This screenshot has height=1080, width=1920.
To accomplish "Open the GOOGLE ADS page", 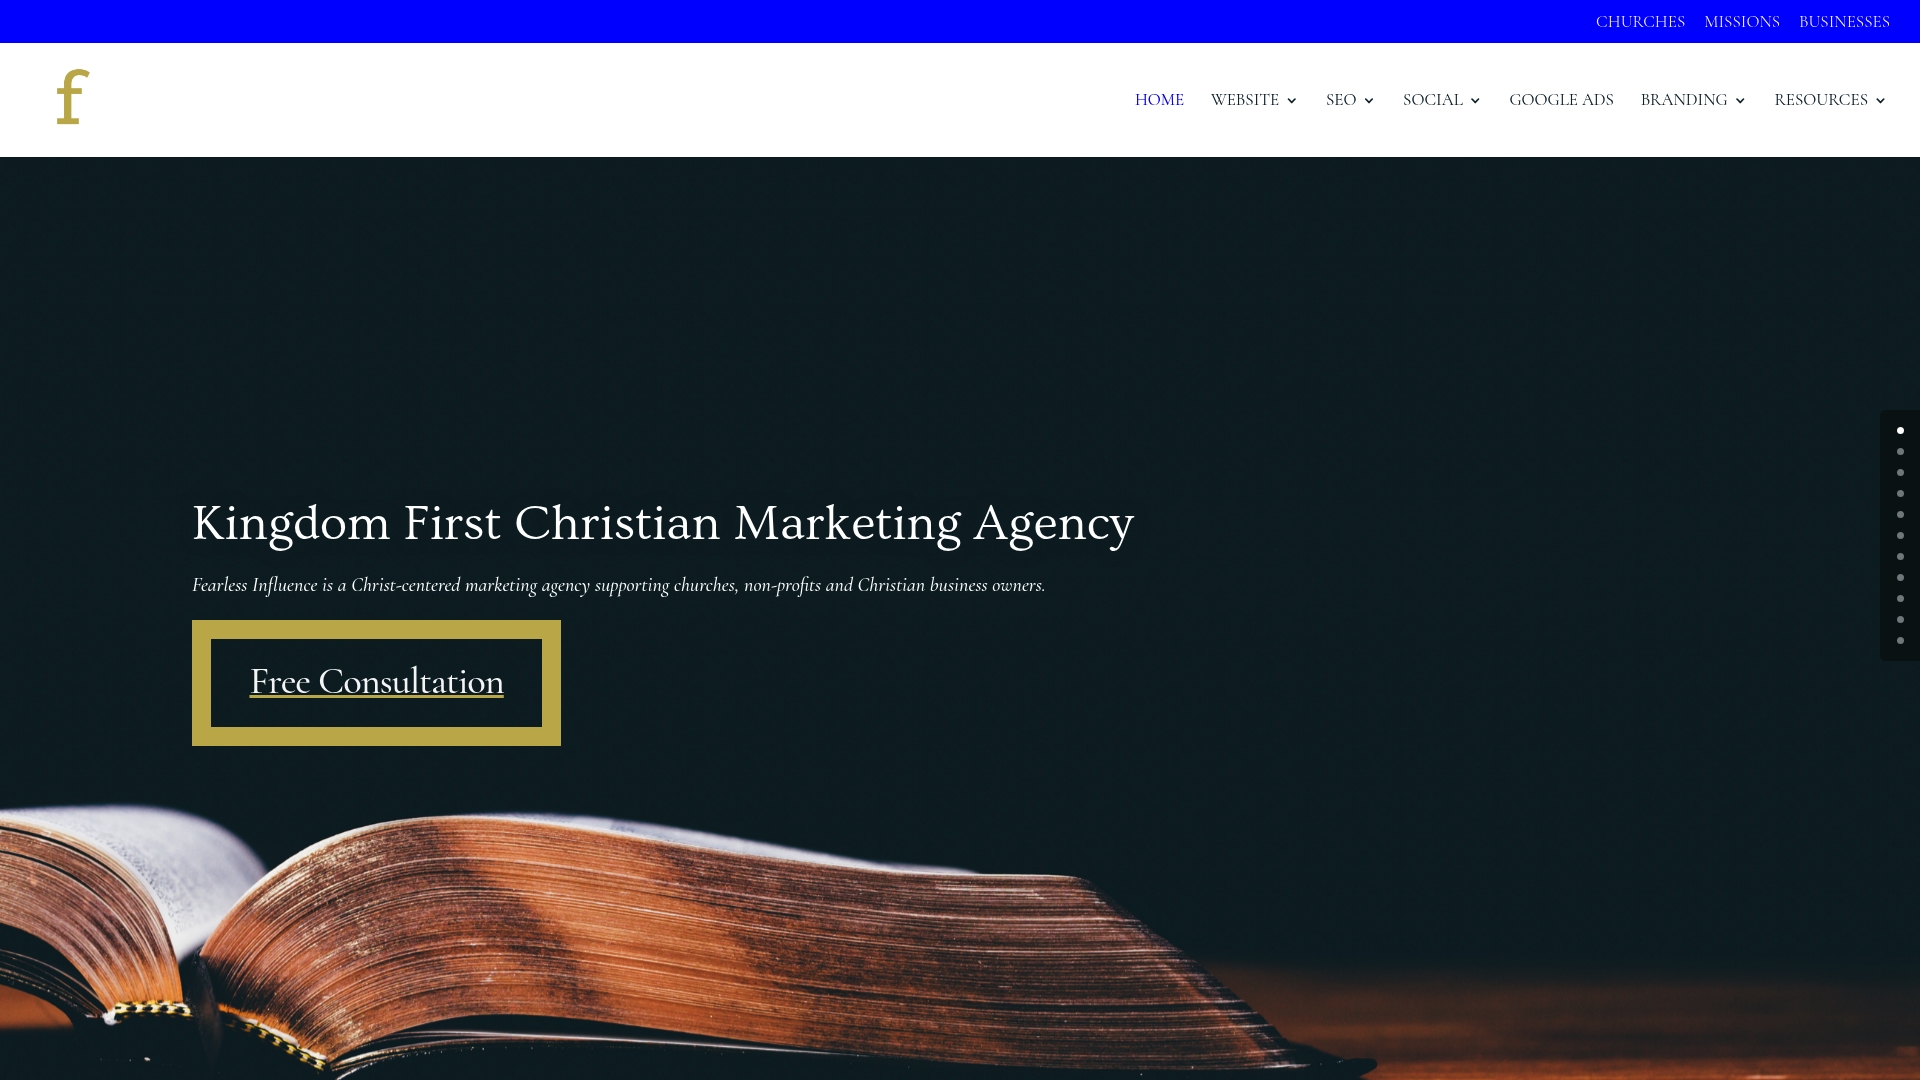I will [x=1561, y=100].
